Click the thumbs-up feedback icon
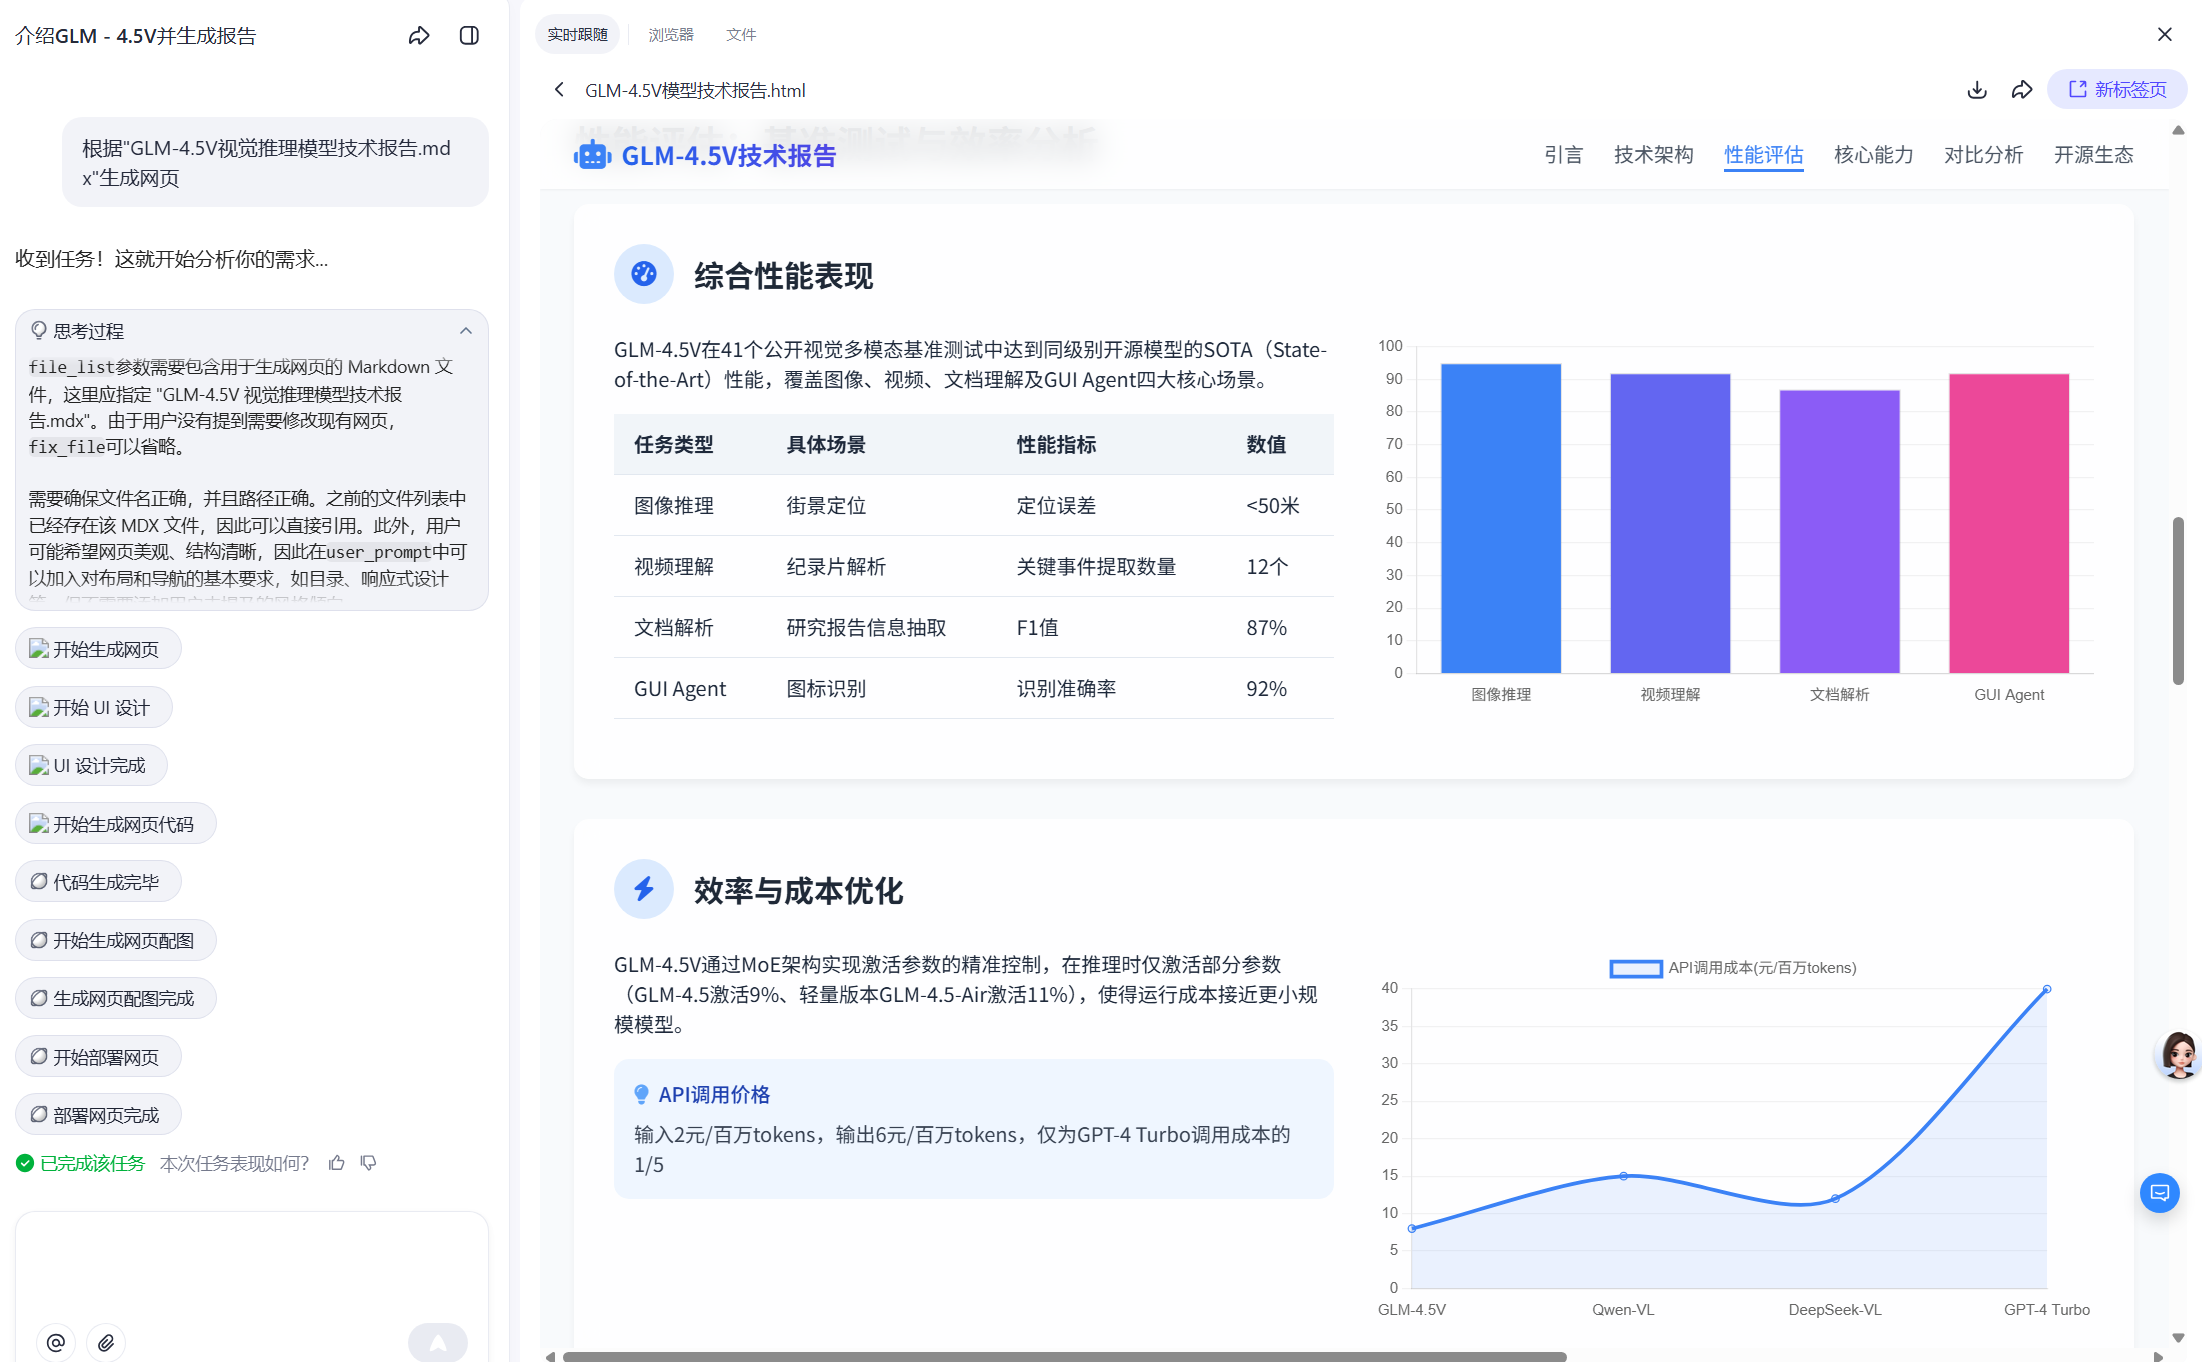 pos(337,1163)
